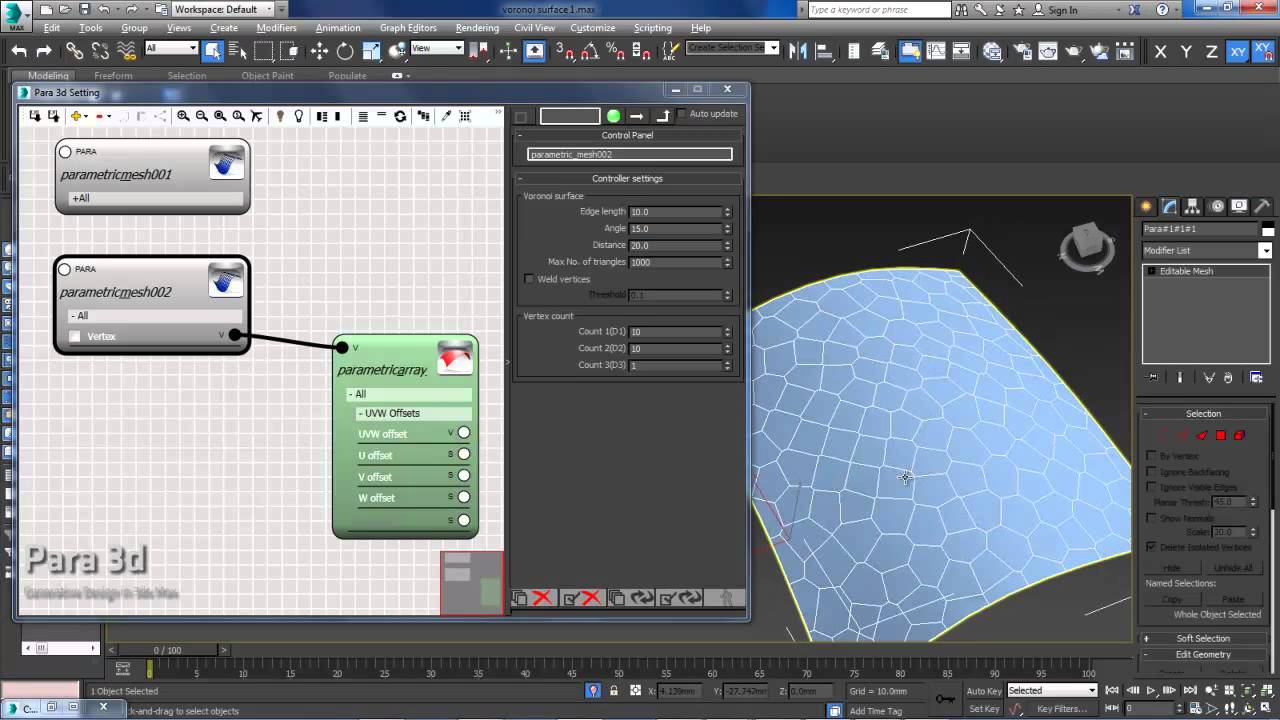Collapse the Edit Geometry rollout
The width and height of the screenshot is (1280, 720).
1203,654
